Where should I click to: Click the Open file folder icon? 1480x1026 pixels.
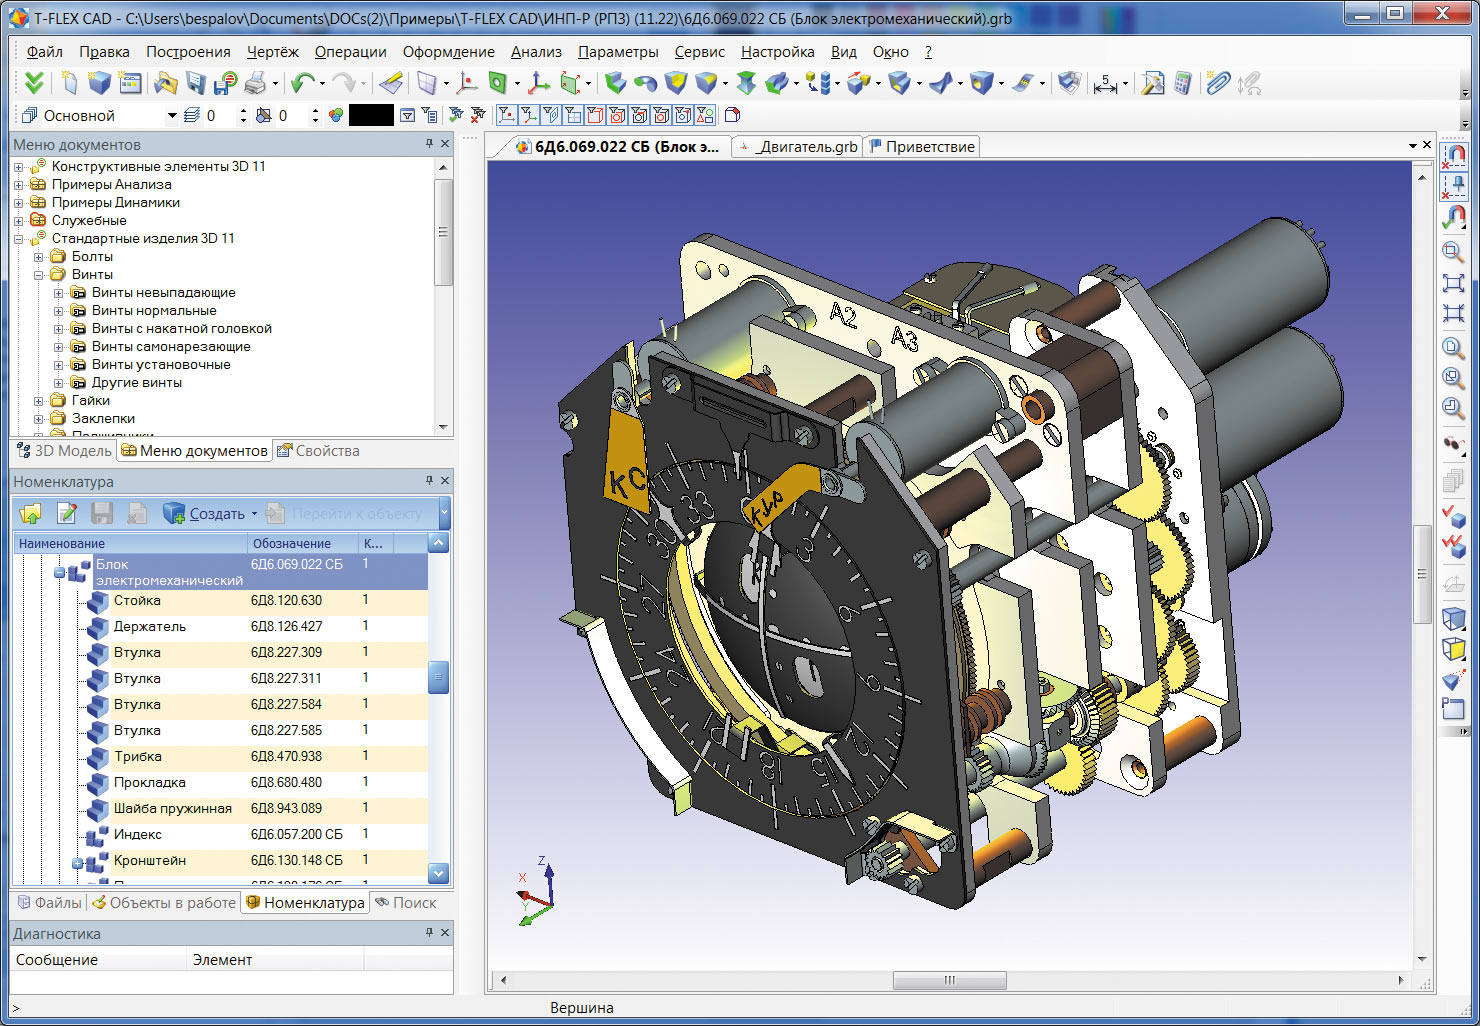165,84
